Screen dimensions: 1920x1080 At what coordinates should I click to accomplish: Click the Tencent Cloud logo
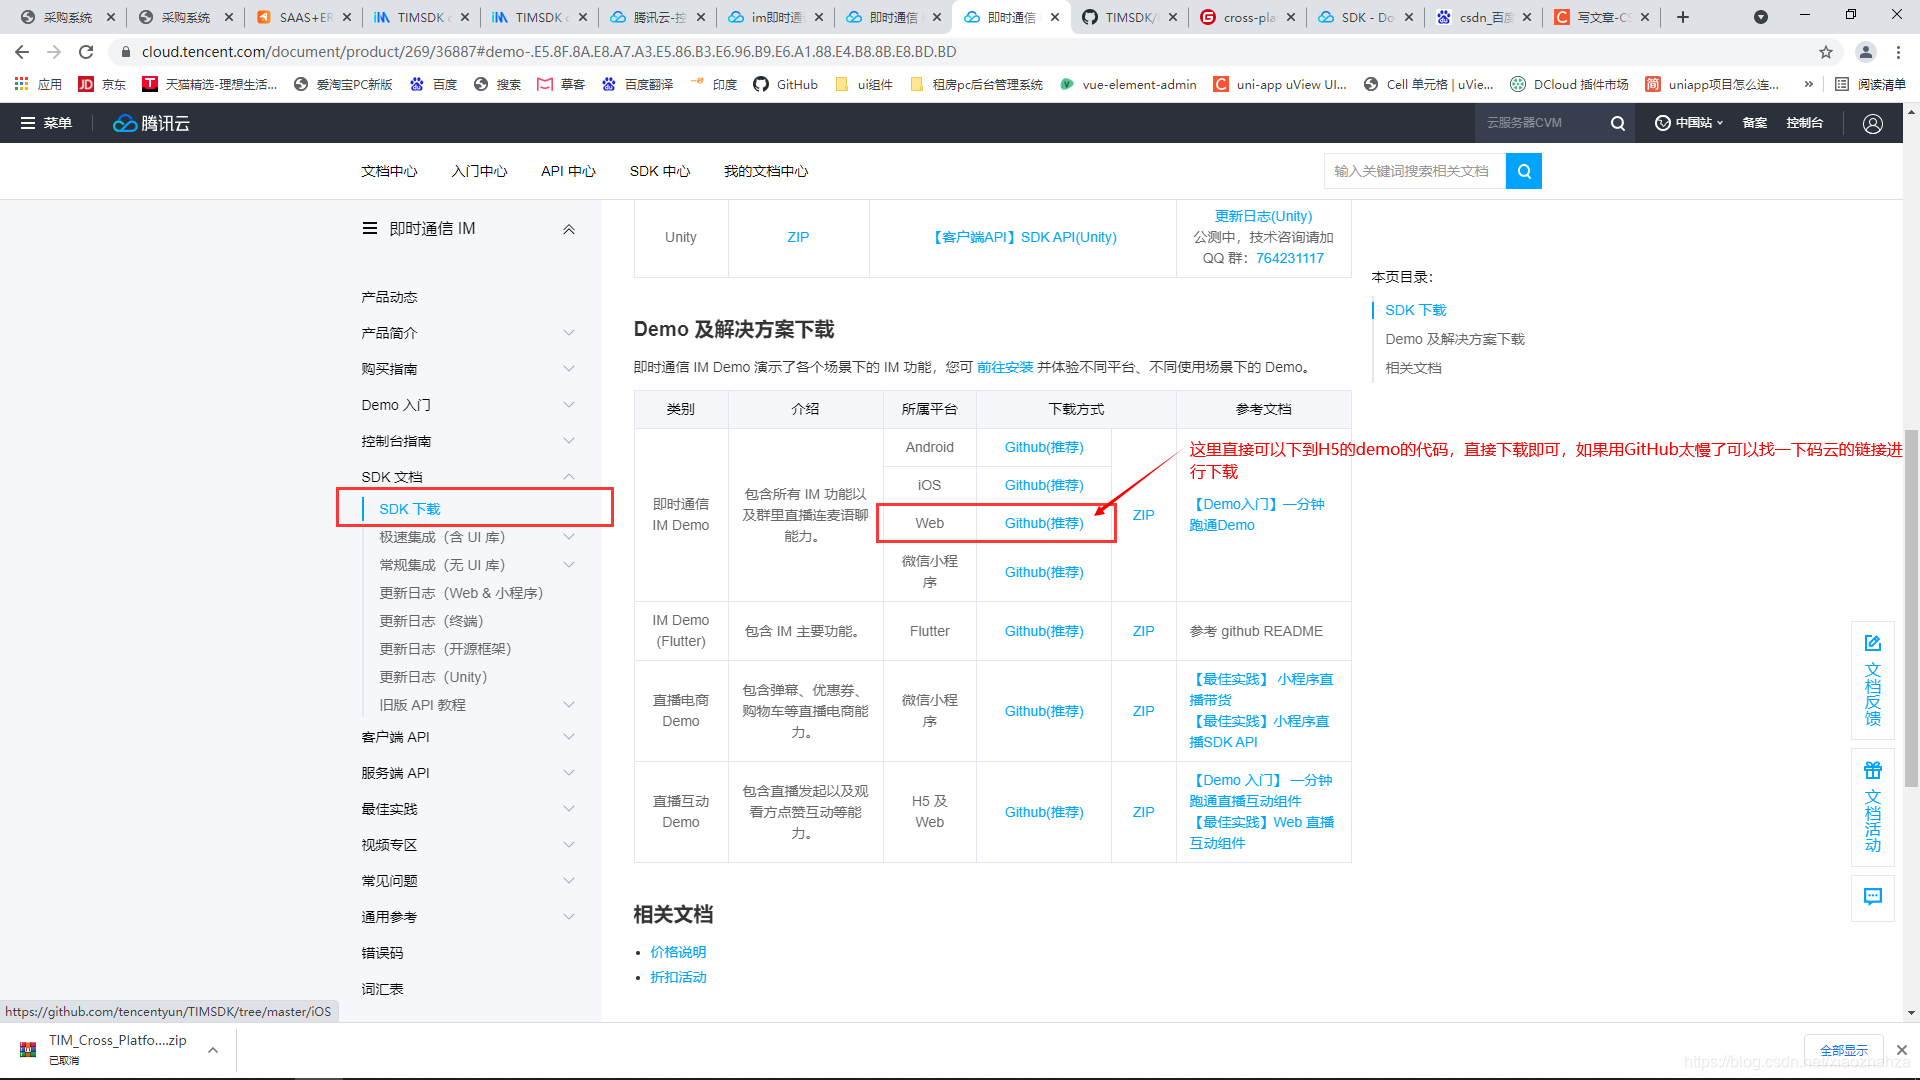(x=151, y=123)
